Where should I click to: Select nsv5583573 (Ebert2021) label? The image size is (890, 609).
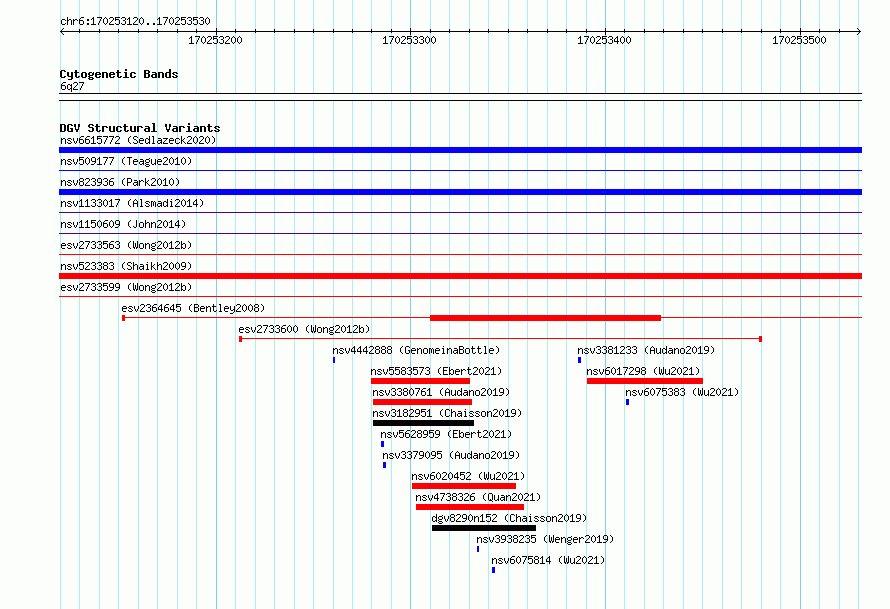[x=436, y=371]
